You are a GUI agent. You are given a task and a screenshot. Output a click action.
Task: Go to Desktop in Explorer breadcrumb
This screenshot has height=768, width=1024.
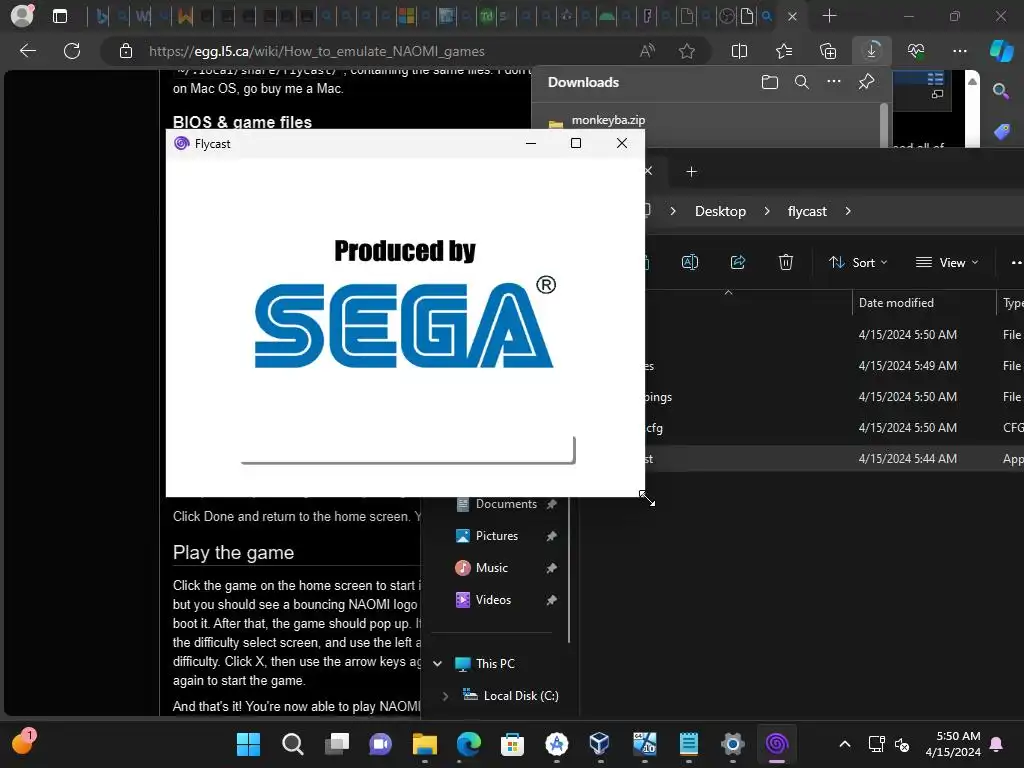pos(720,211)
